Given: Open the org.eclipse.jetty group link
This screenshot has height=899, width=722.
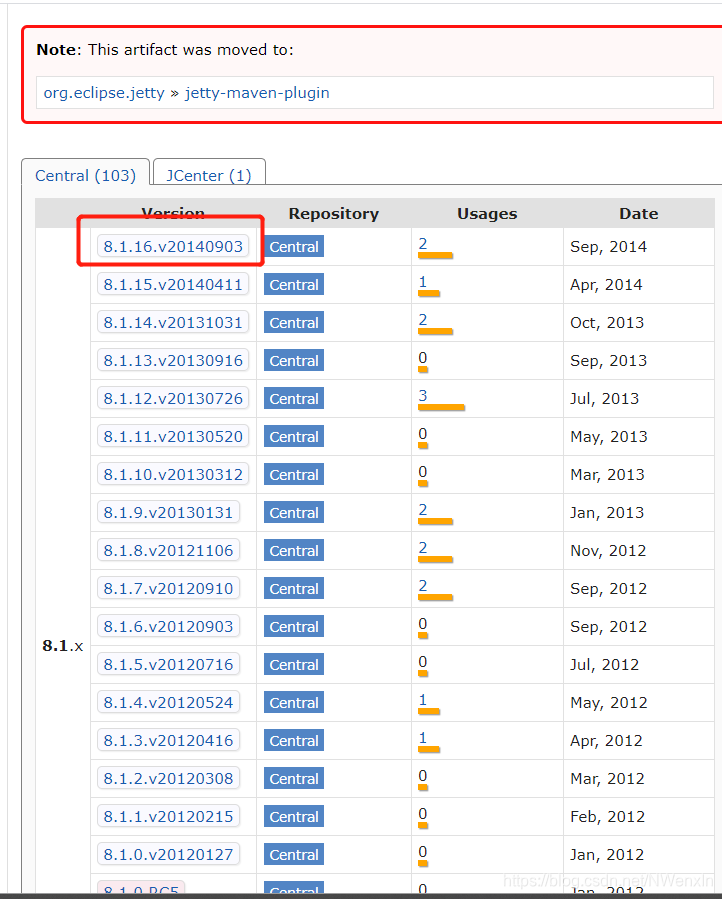Looking at the screenshot, I should click(x=104, y=93).
